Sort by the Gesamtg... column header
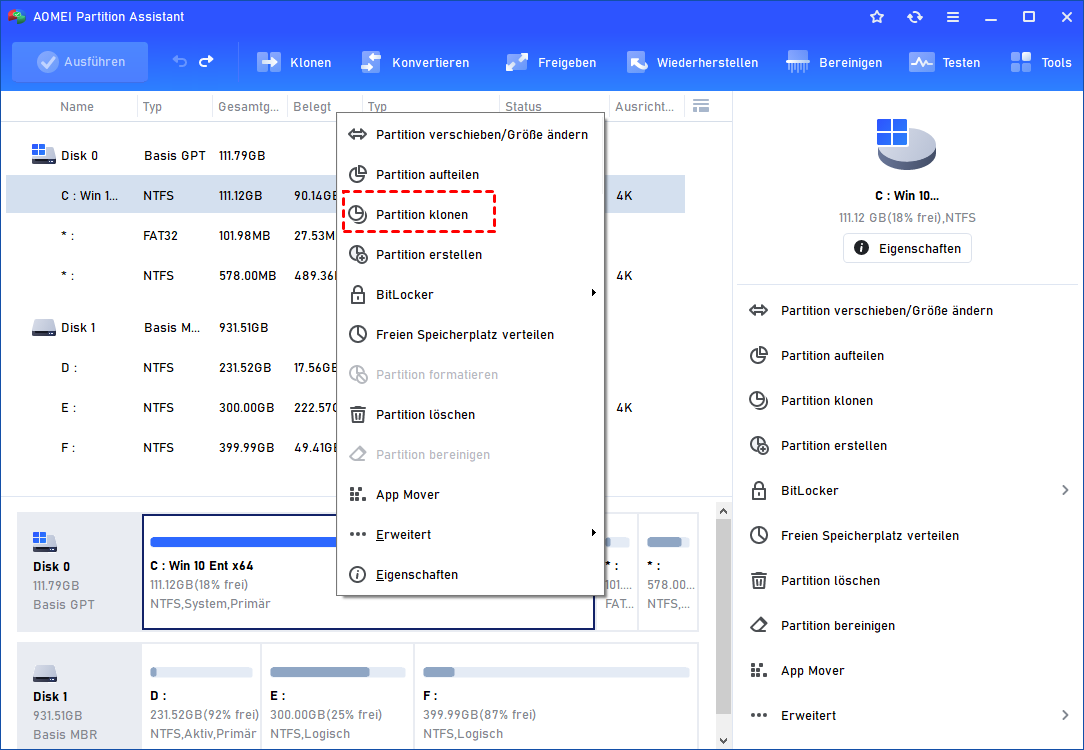 (x=248, y=106)
